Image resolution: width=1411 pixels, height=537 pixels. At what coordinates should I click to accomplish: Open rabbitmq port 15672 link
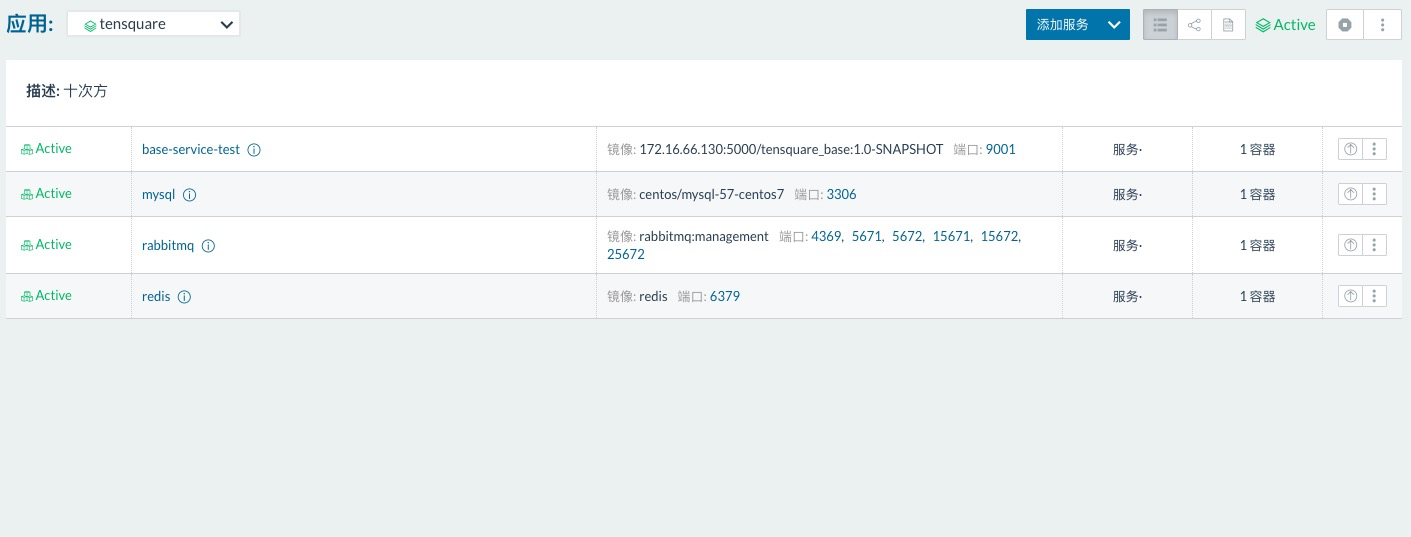tap(999, 236)
